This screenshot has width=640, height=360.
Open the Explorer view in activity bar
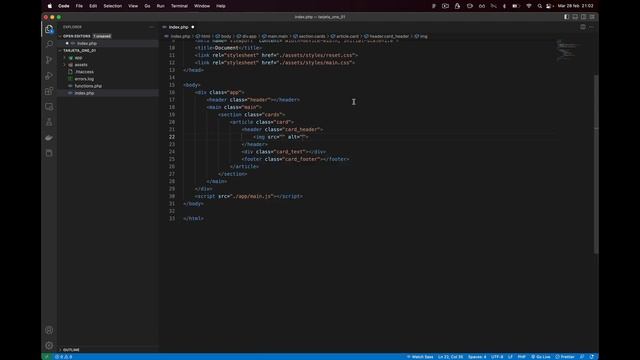[x=49, y=29]
